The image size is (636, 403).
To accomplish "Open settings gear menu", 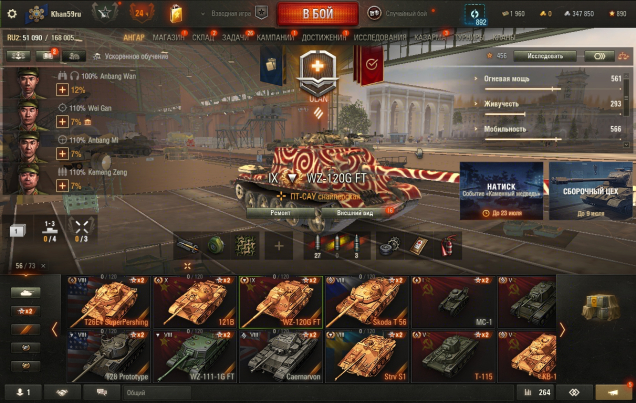I will (12, 14).
